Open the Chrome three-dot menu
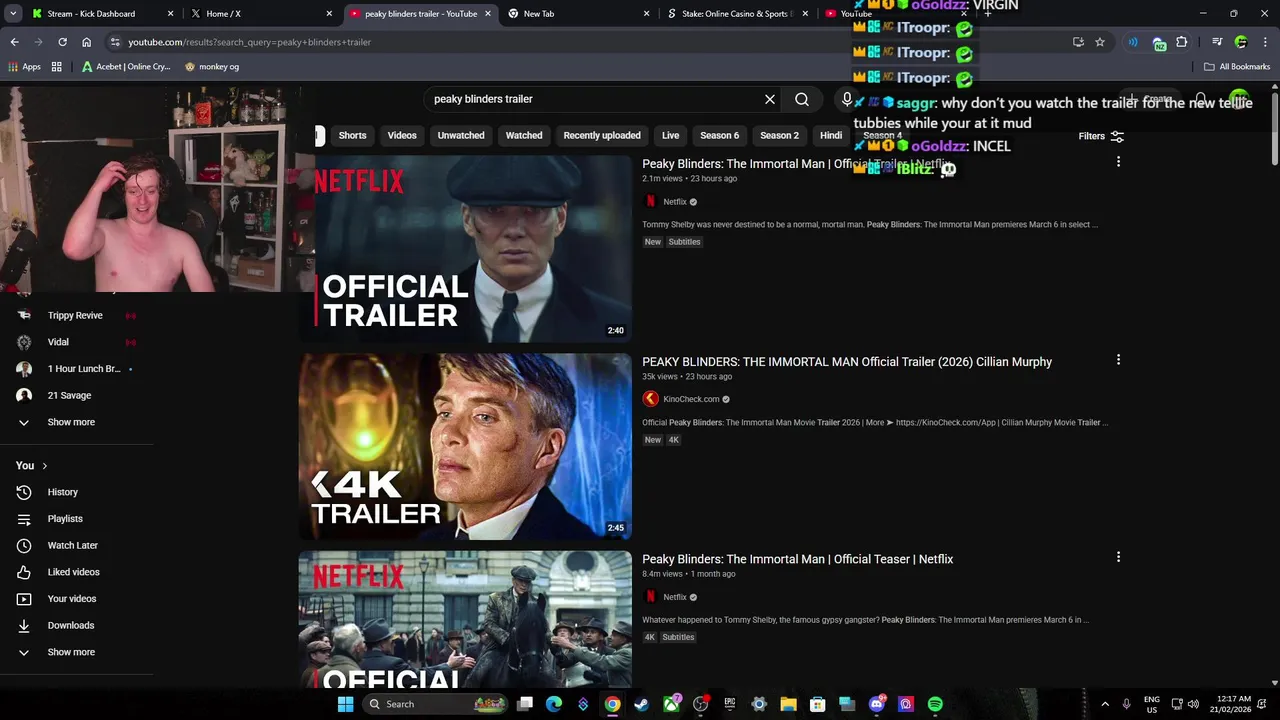Screen dimensions: 1280x720 (x=1264, y=42)
